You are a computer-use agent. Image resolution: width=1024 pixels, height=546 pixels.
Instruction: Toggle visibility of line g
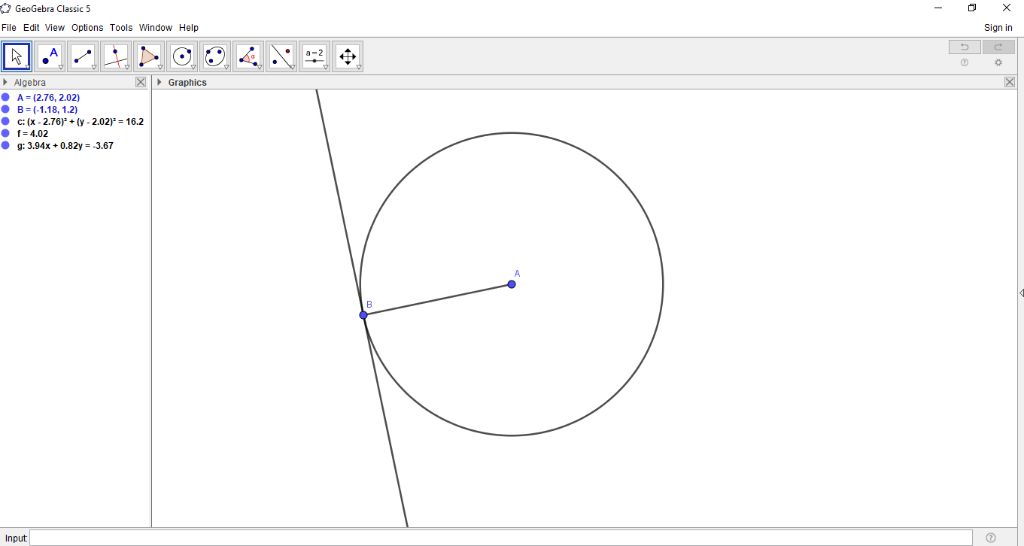point(5,145)
